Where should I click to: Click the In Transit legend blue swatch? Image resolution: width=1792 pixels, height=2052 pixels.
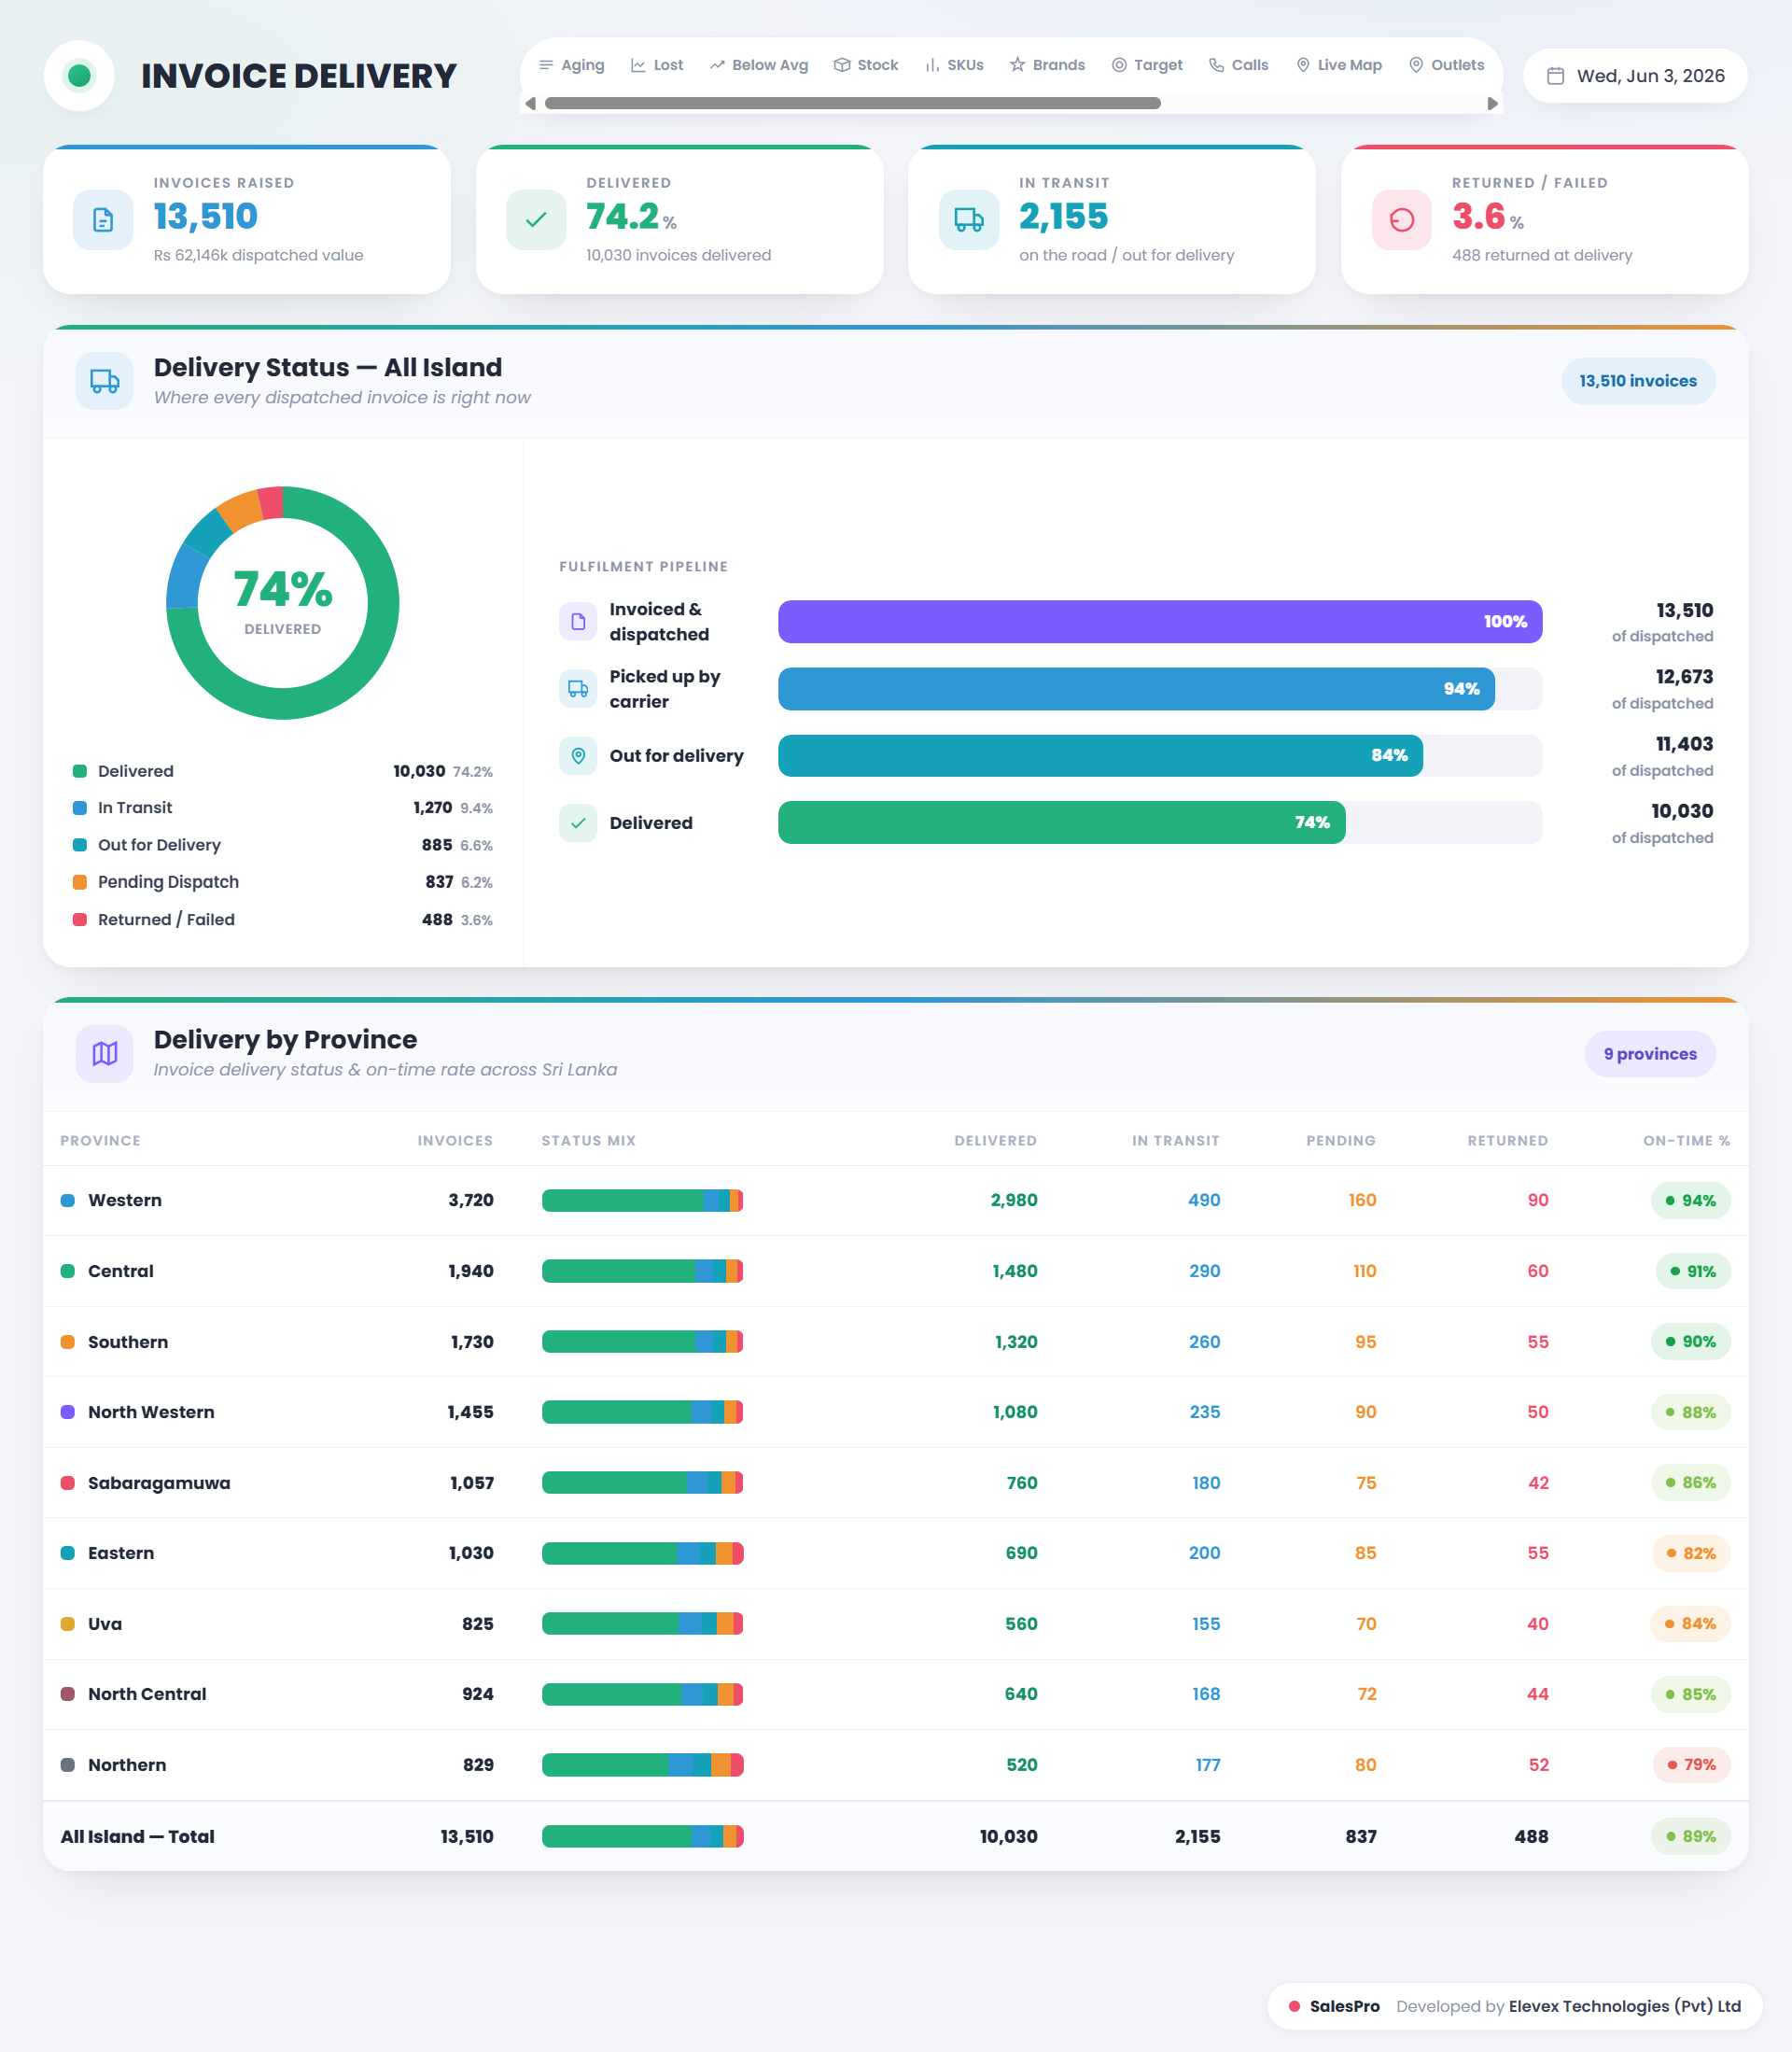coord(80,808)
